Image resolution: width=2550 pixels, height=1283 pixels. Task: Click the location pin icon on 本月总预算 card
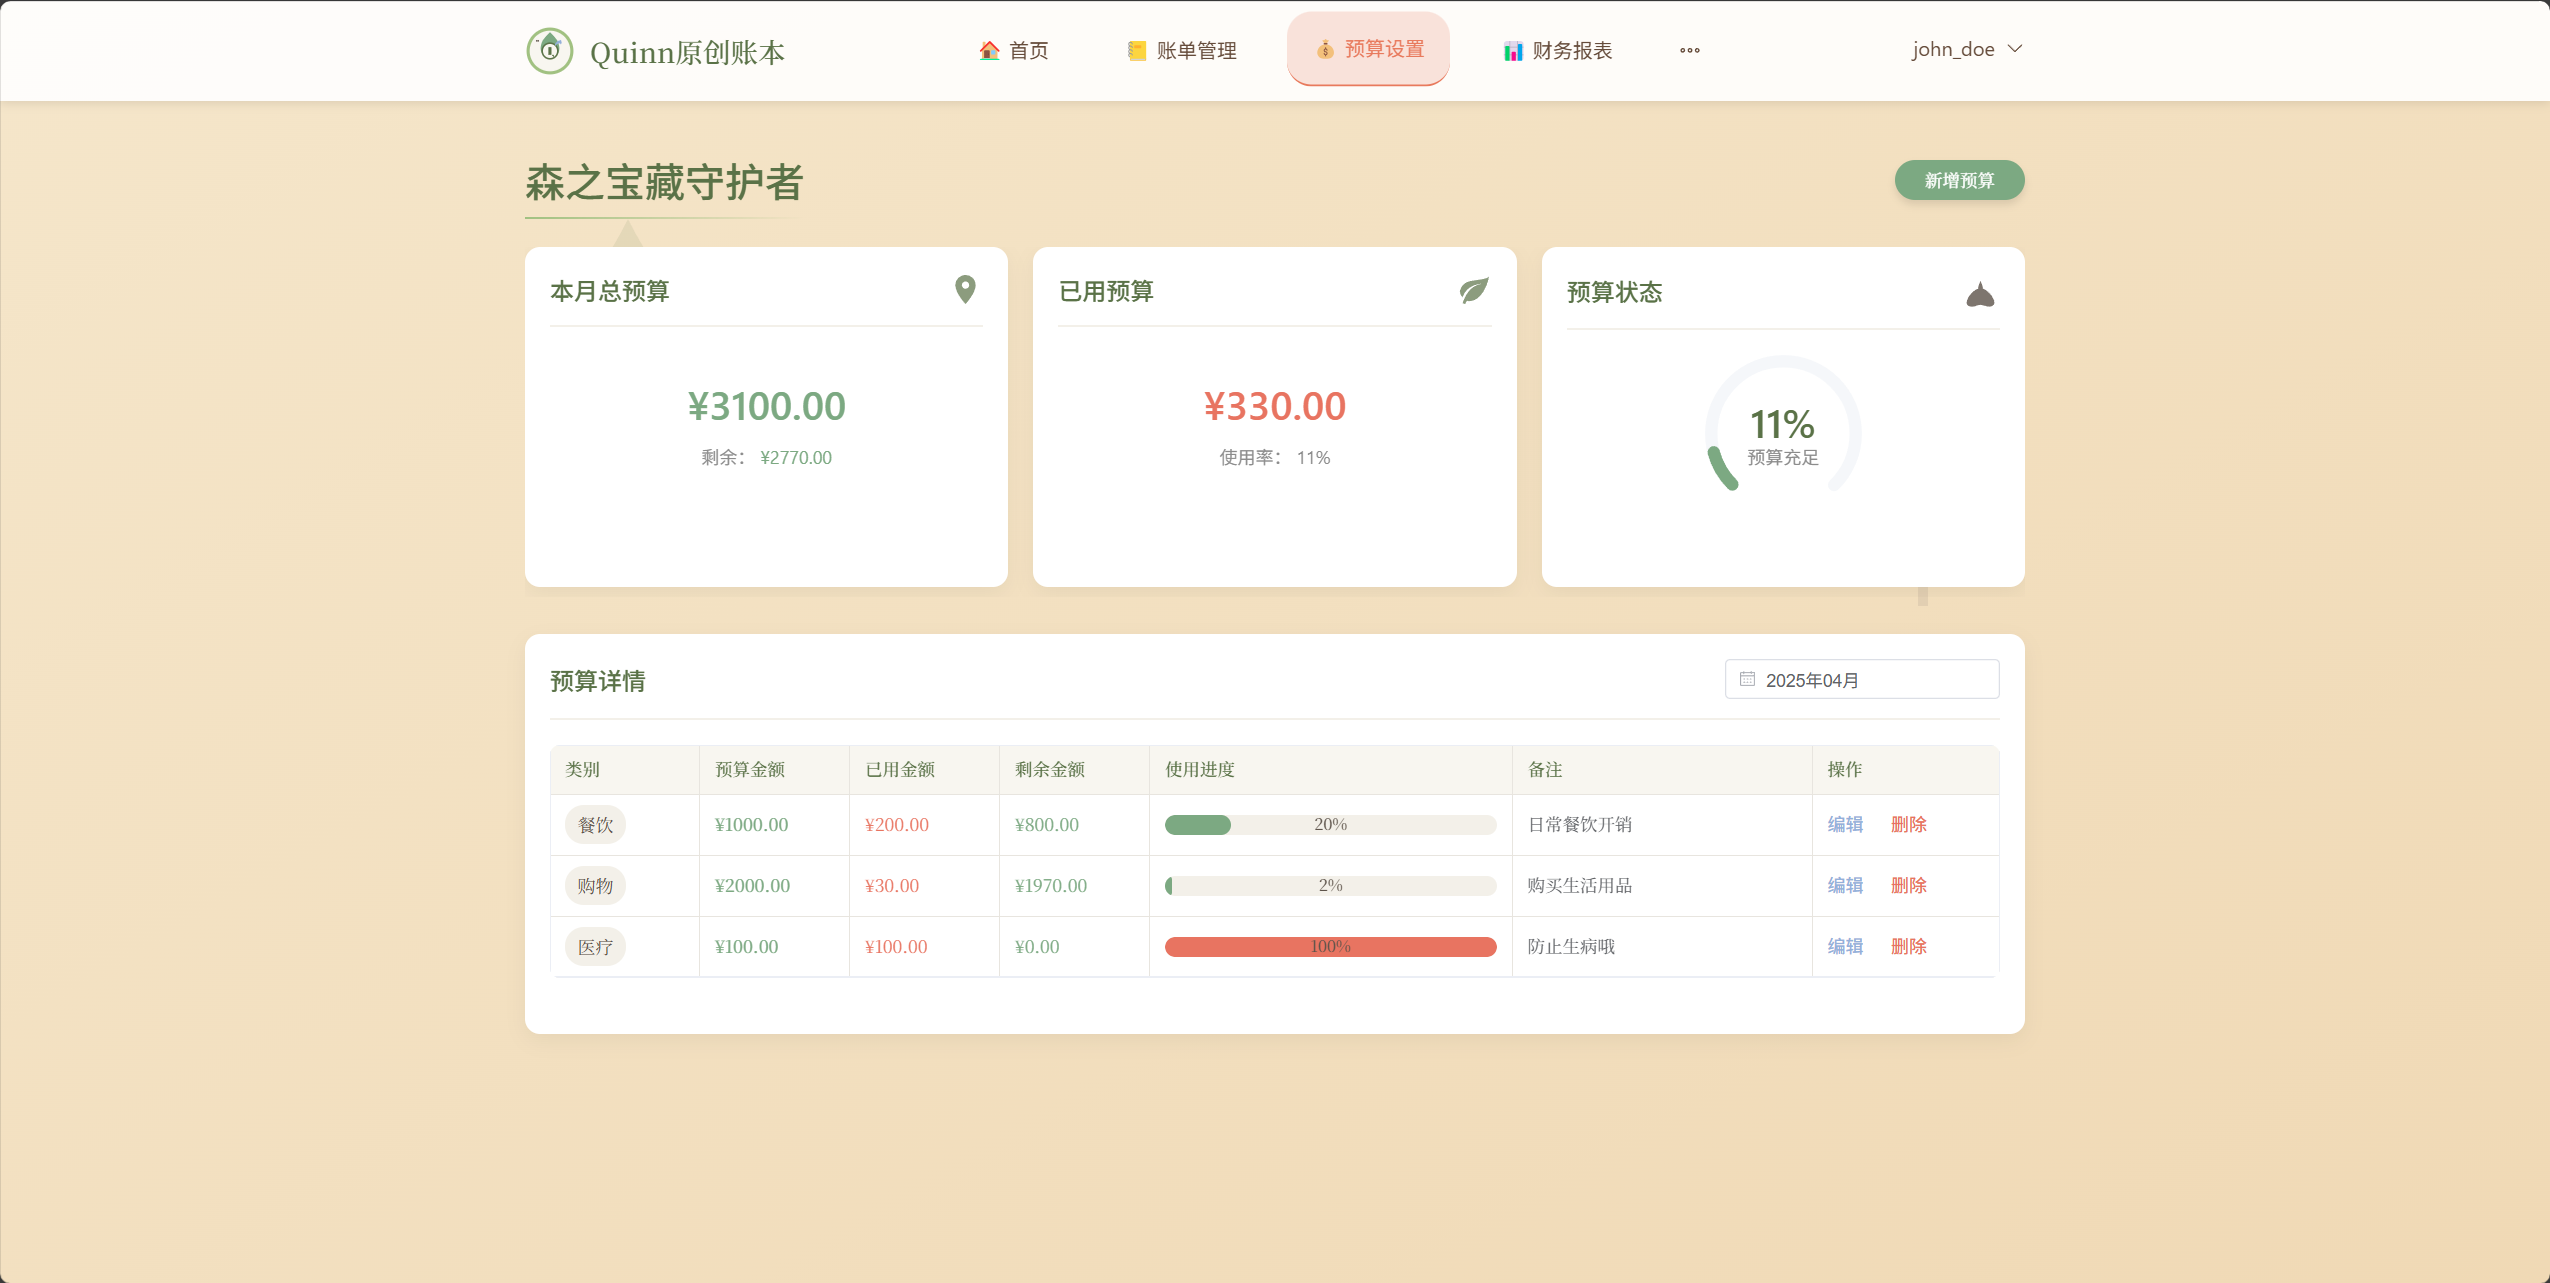click(x=963, y=290)
